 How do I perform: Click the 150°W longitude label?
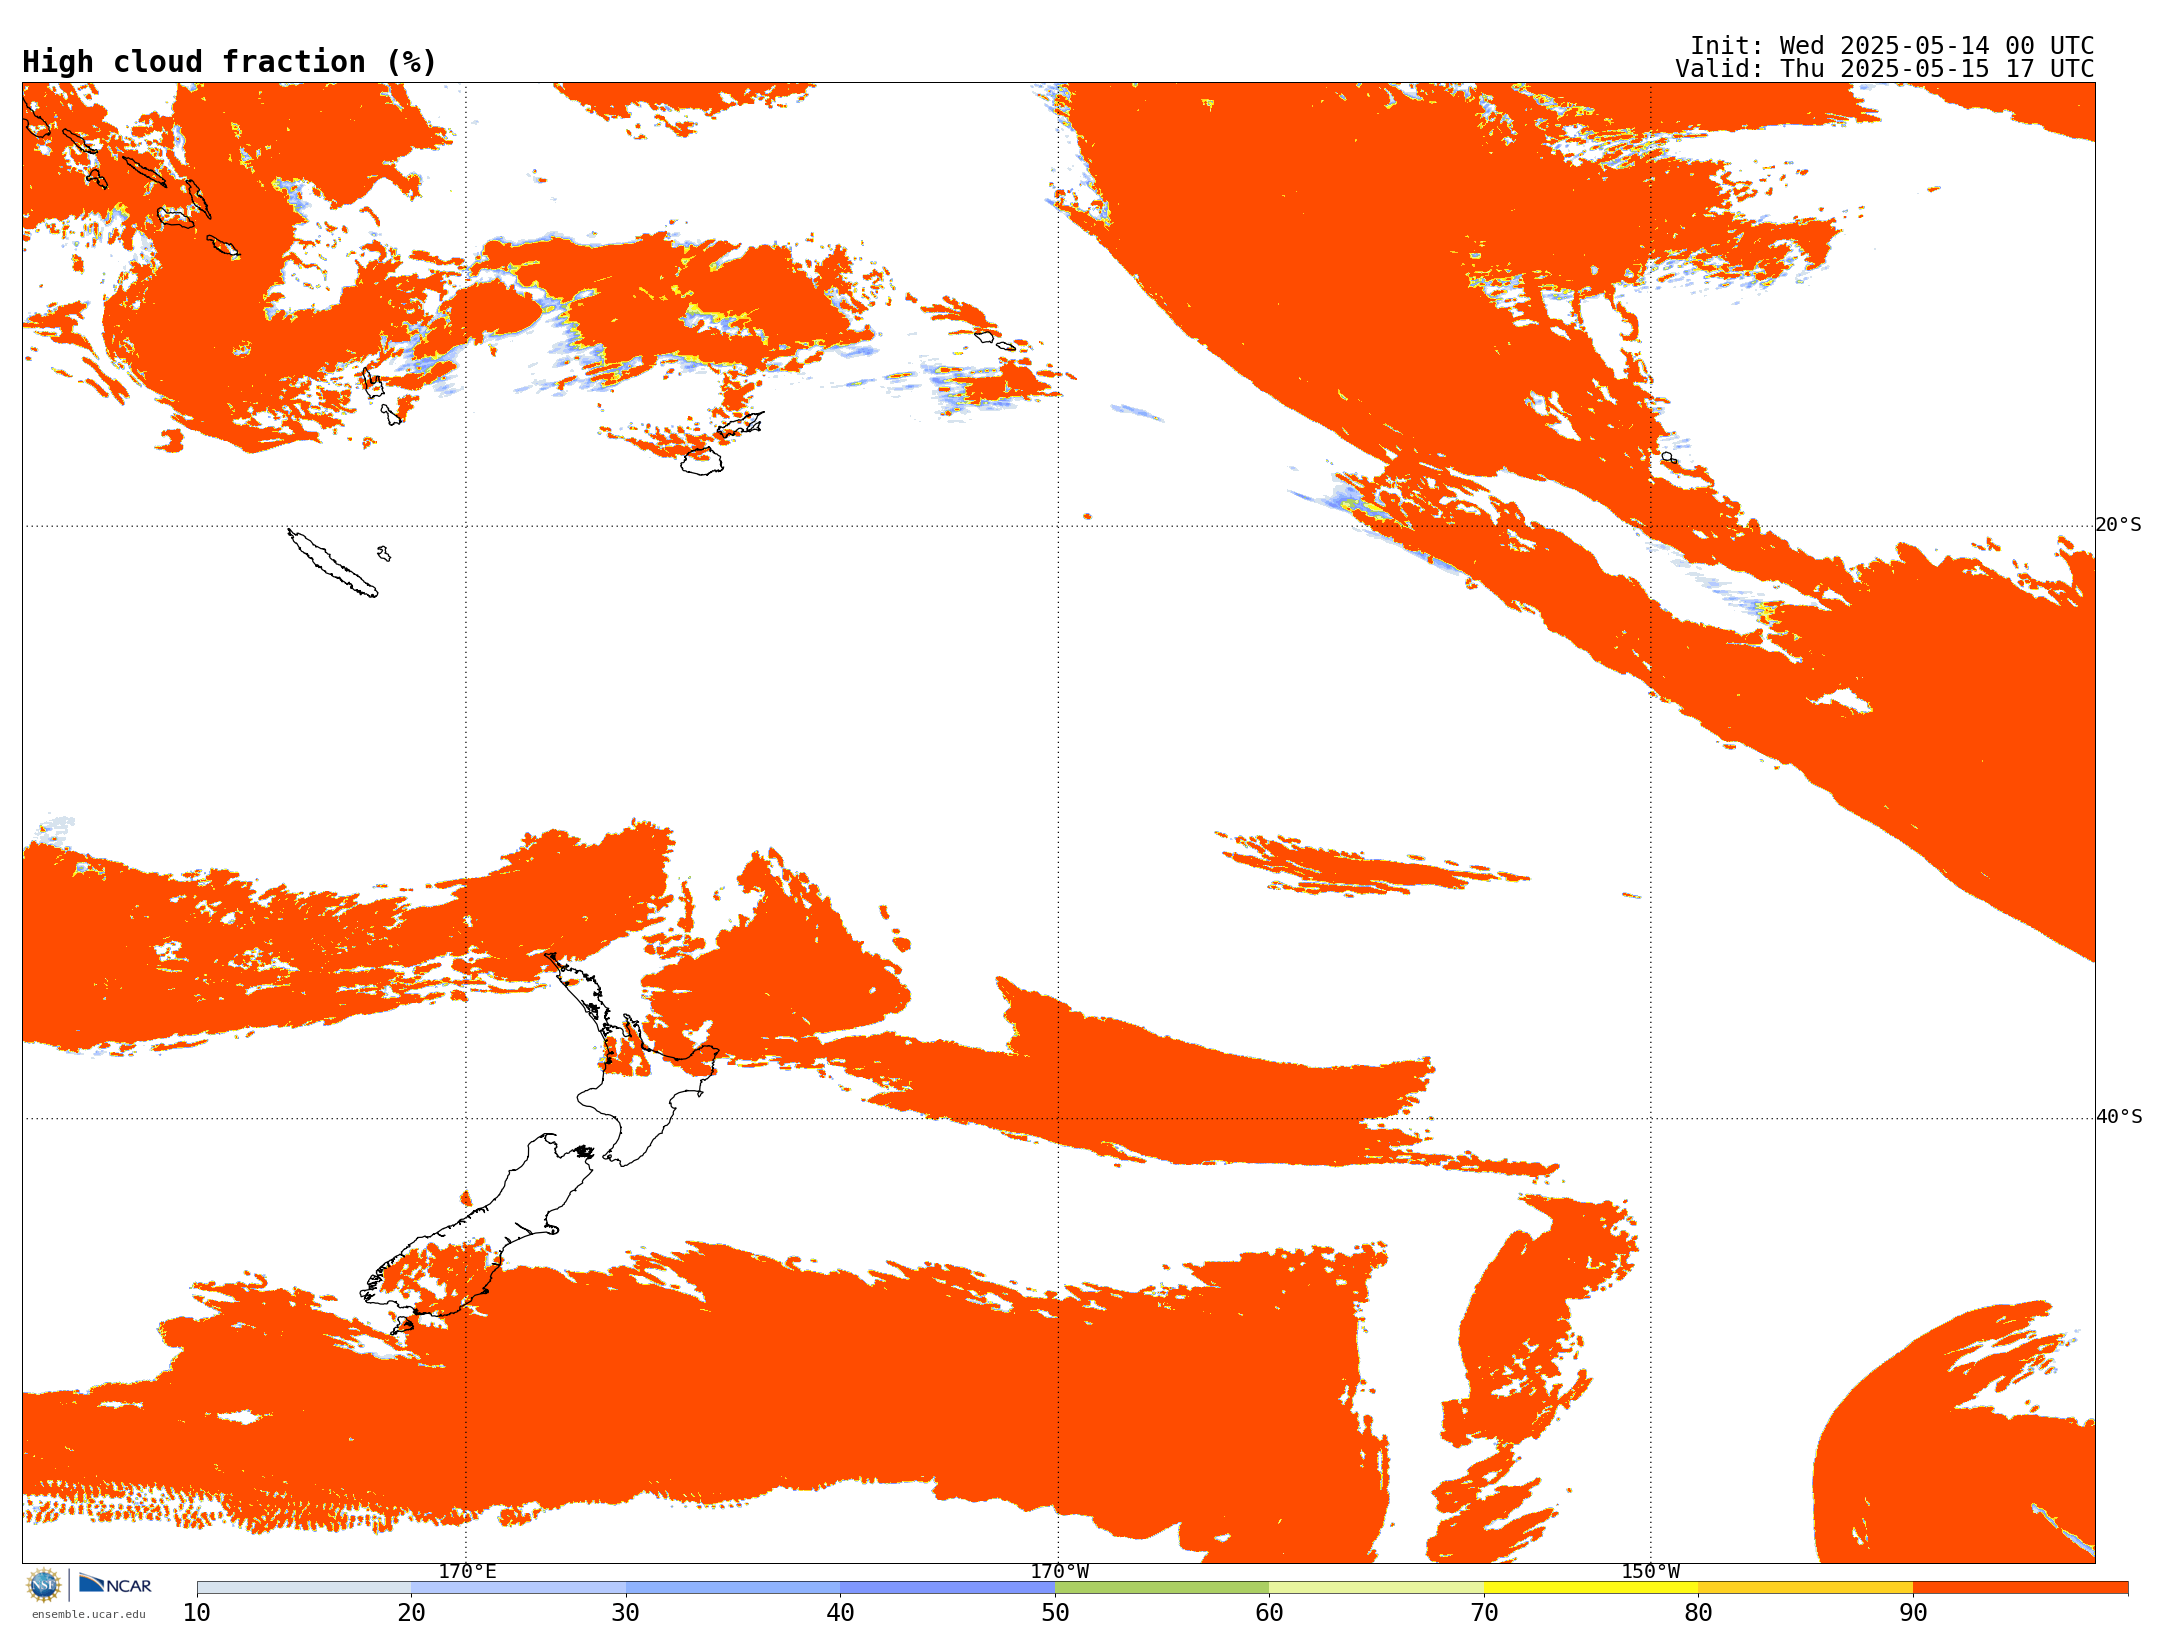[1650, 1571]
